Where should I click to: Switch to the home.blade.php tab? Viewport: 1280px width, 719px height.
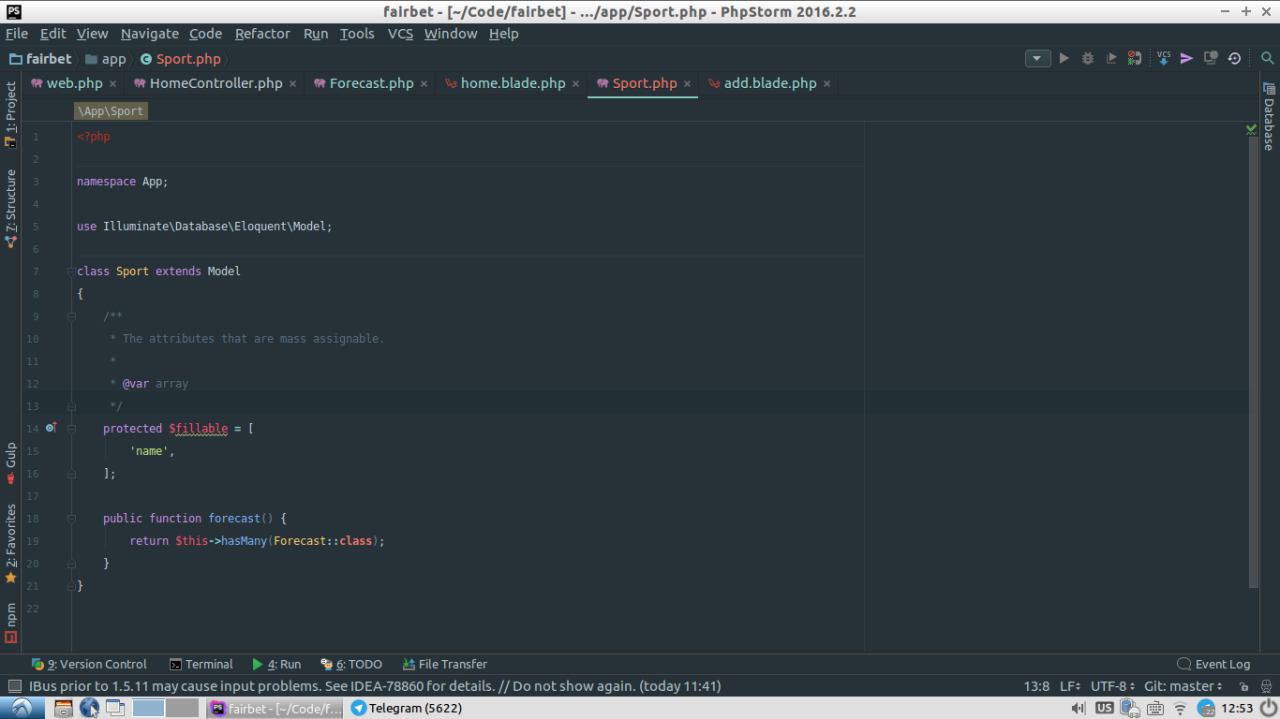[512, 83]
